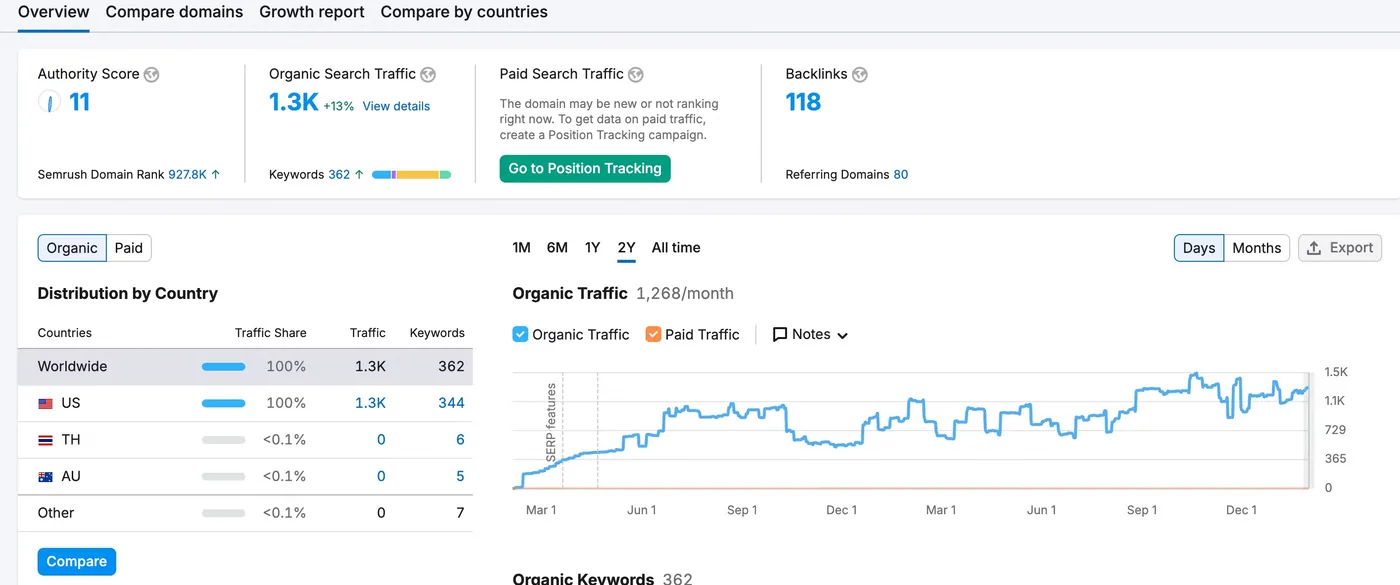
Task: Click the Authority Score gauge icon
Action: click(x=49, y=102)
